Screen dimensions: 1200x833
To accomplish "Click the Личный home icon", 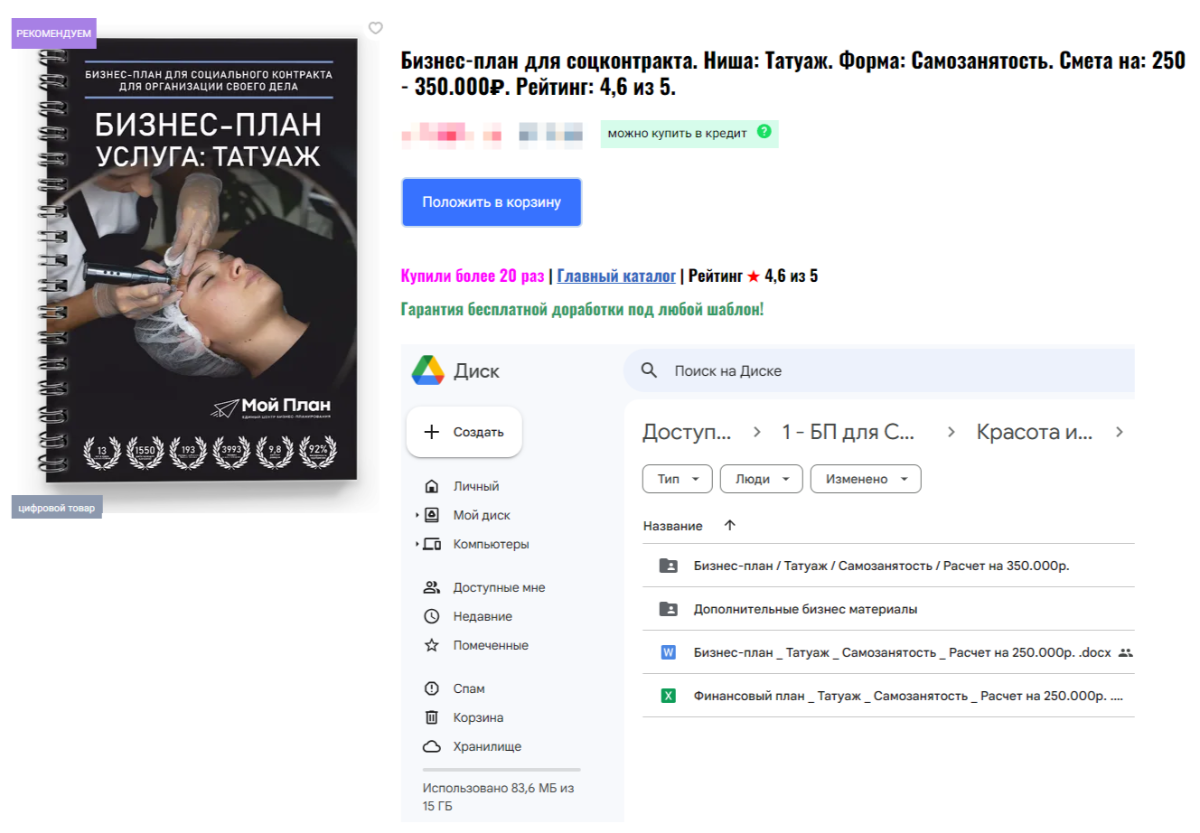I will point(432,487).
